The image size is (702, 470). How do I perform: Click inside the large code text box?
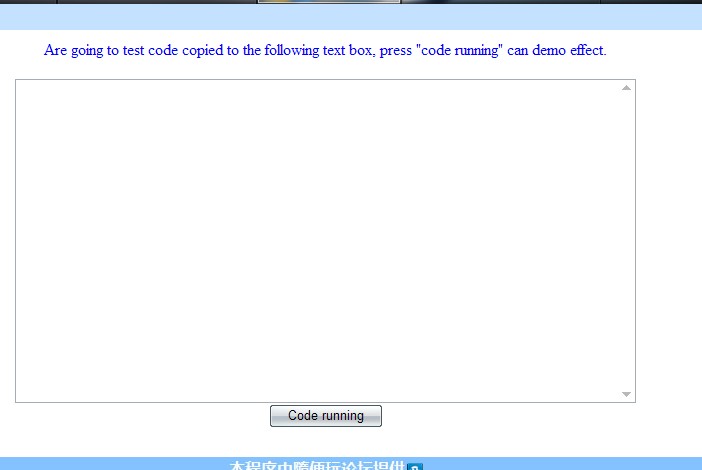[x=320, y=240]
